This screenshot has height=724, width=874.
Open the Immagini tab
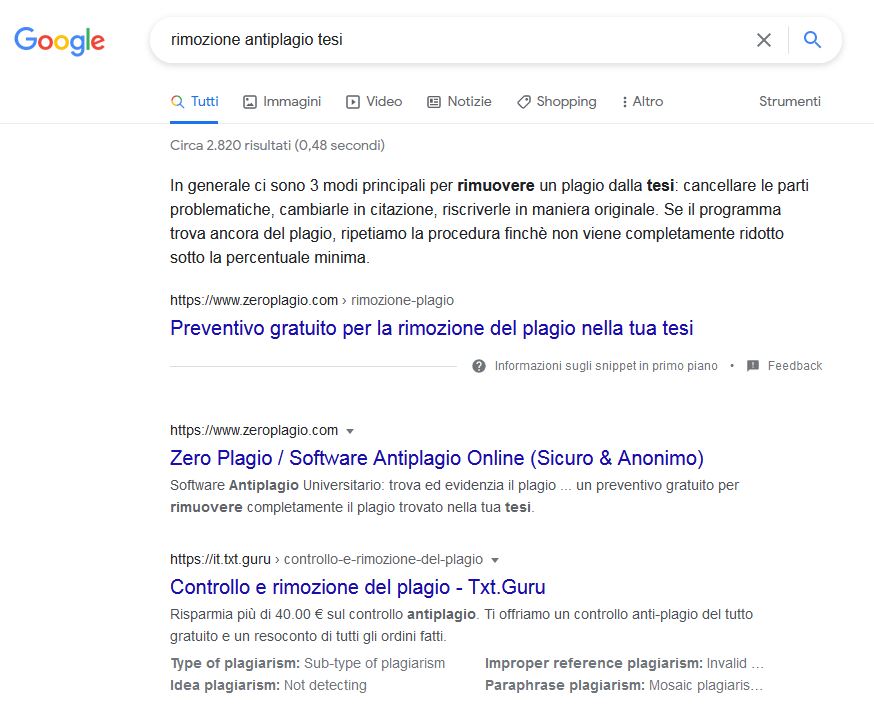click(x=282, y=101)
